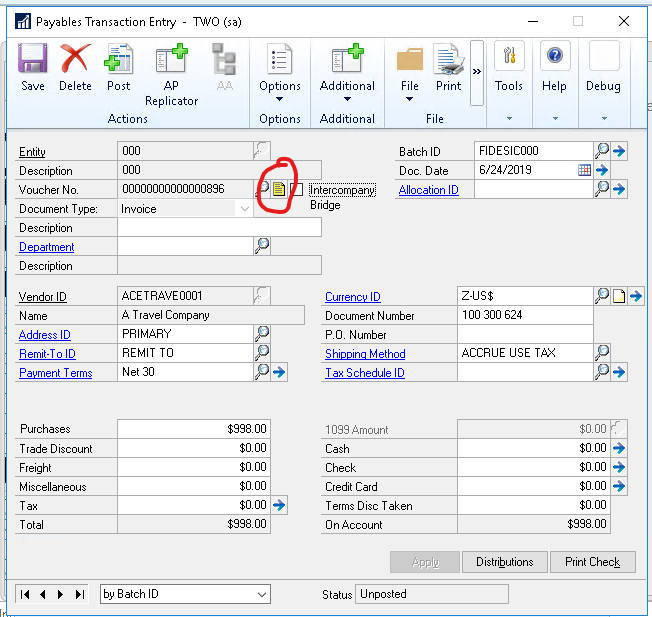Open Remit-To ID lookup magnifier

tap(262, 353)
